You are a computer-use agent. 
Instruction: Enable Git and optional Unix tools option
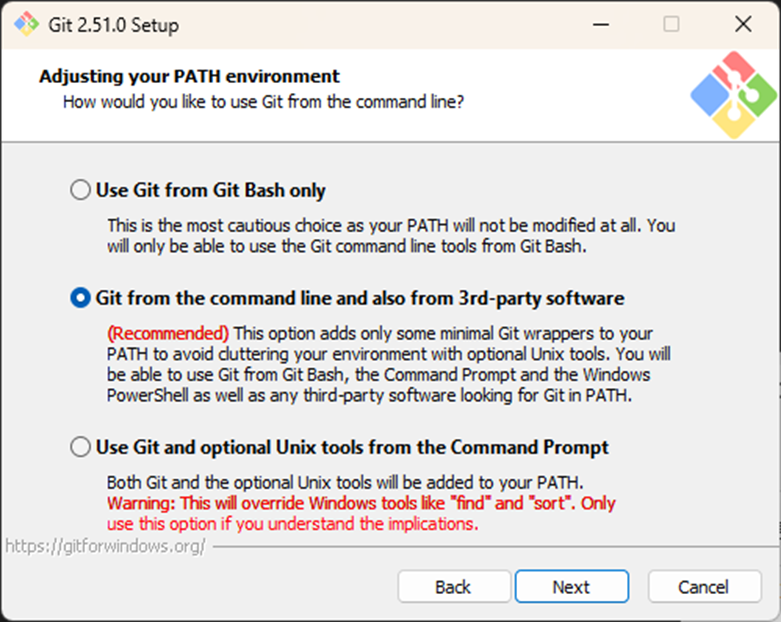(81, 447)
